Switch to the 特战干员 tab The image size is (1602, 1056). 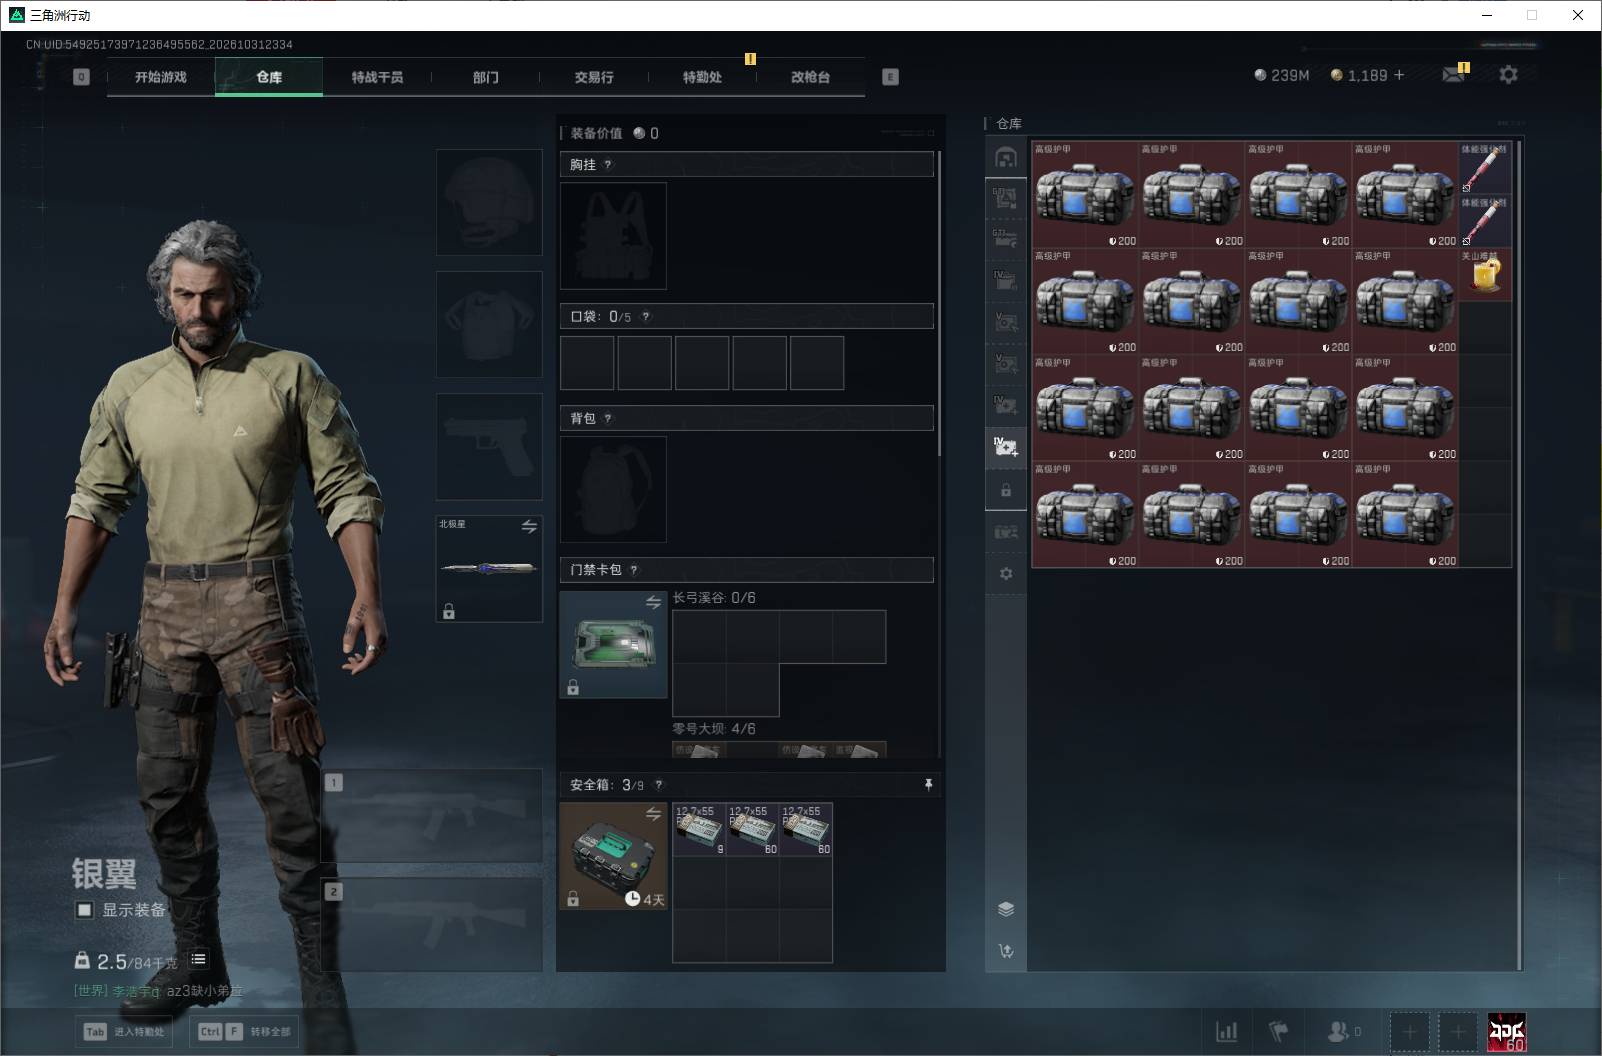(377, 77)
